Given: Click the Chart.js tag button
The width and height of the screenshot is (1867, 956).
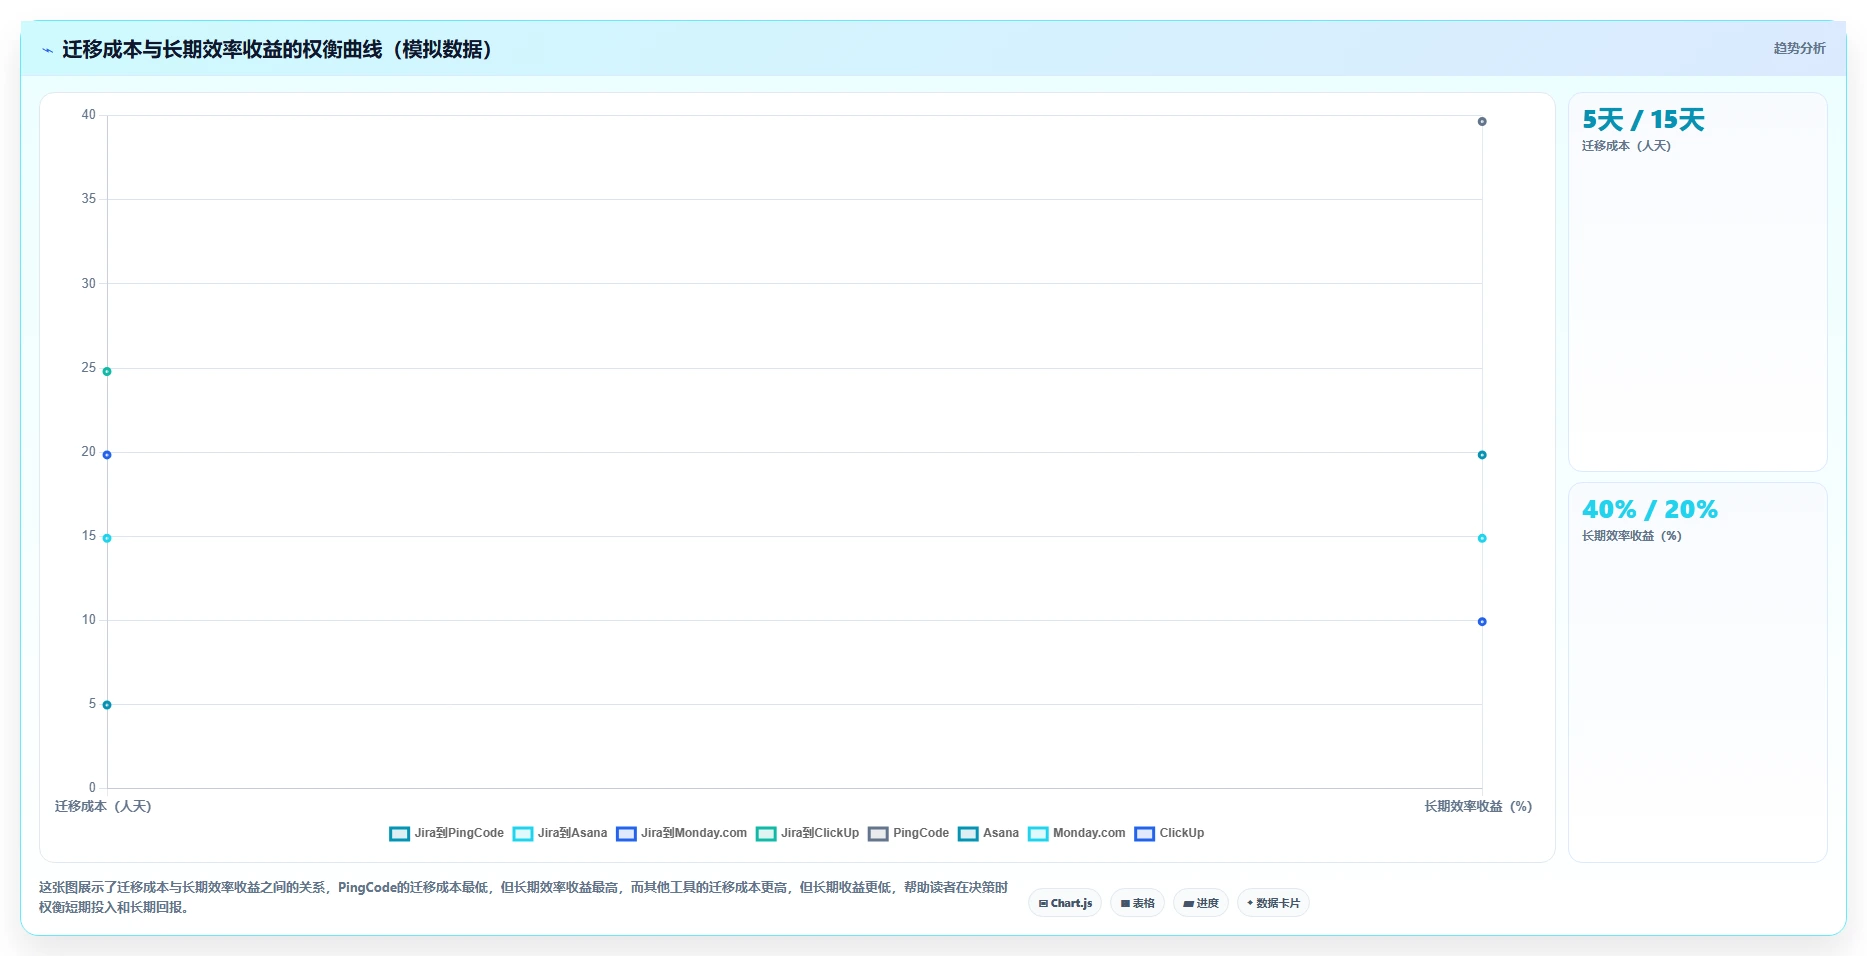Looking at the screenshot, I should click(x=1065, y=903).
